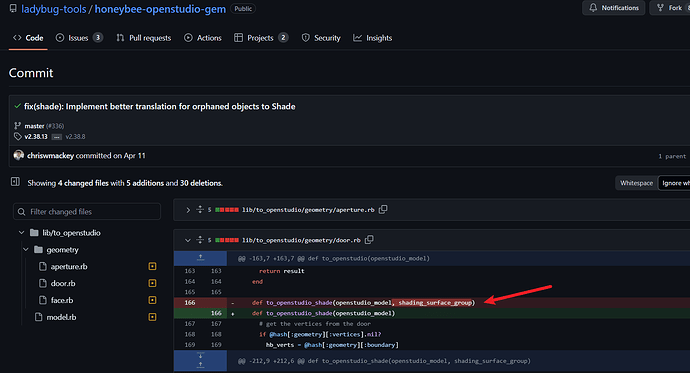The width and height of the screenshot is (690, 373).
Task: Click the chriswmackey avatar image
Action: coord(18,155)
